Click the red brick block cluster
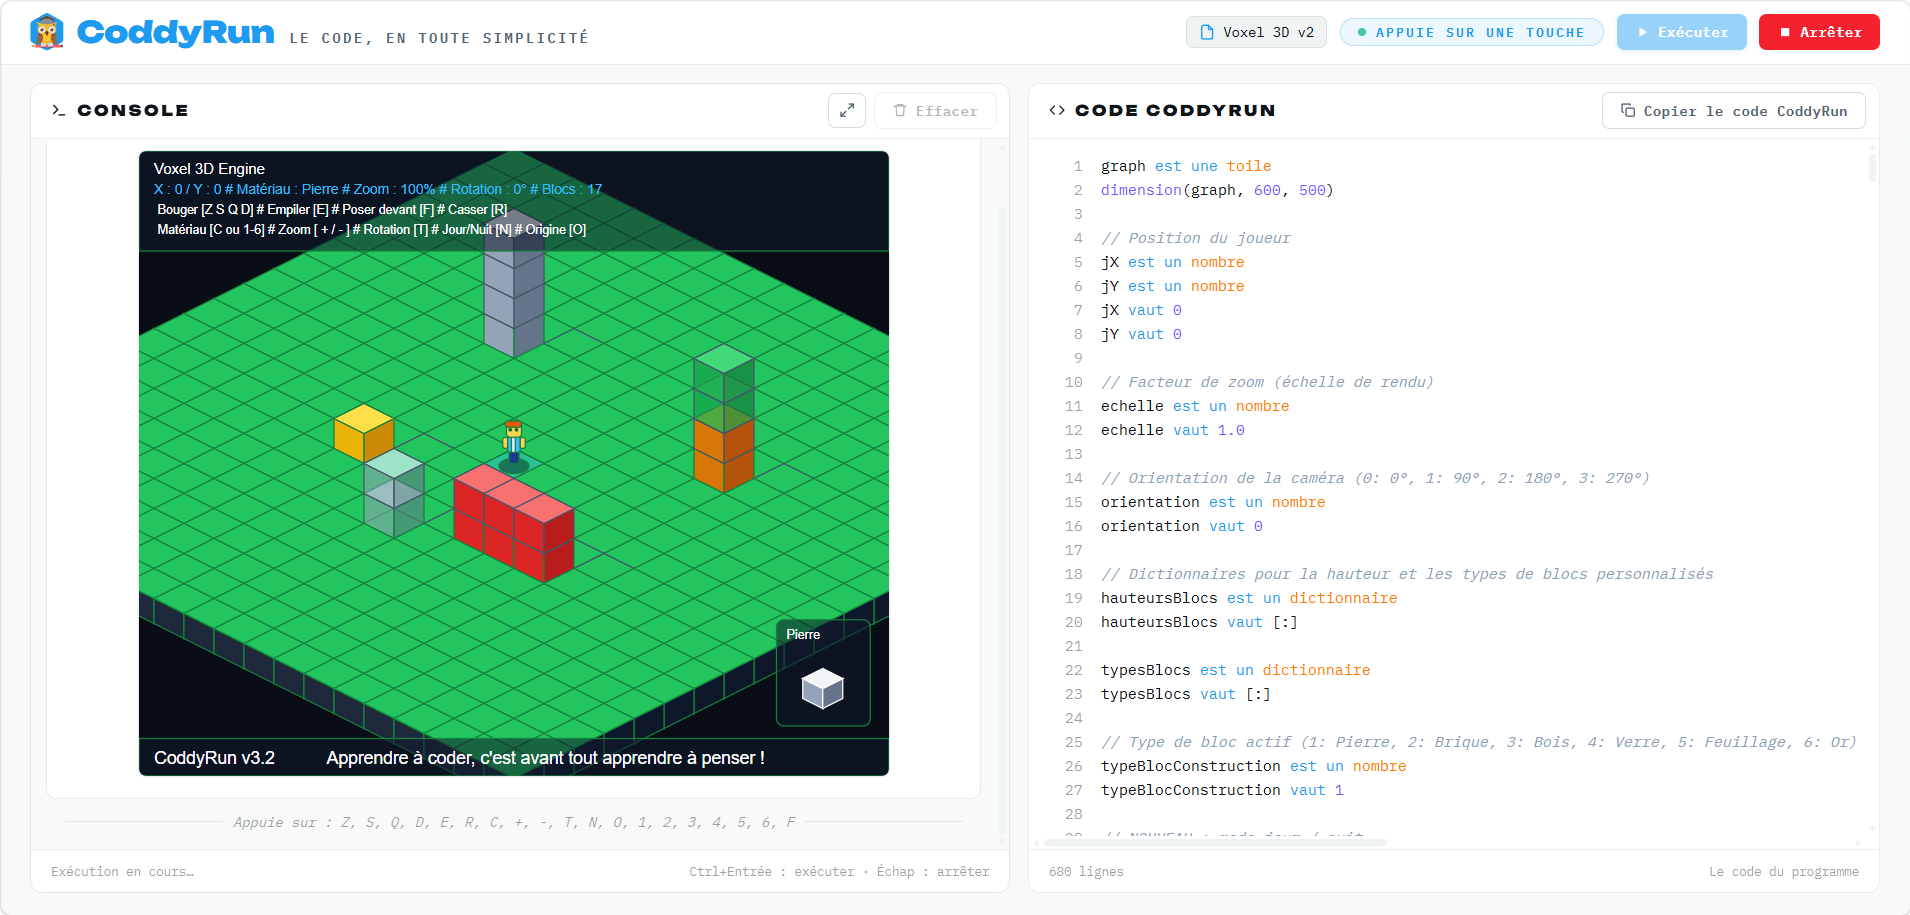1910x915 pixels. [514, 522]
